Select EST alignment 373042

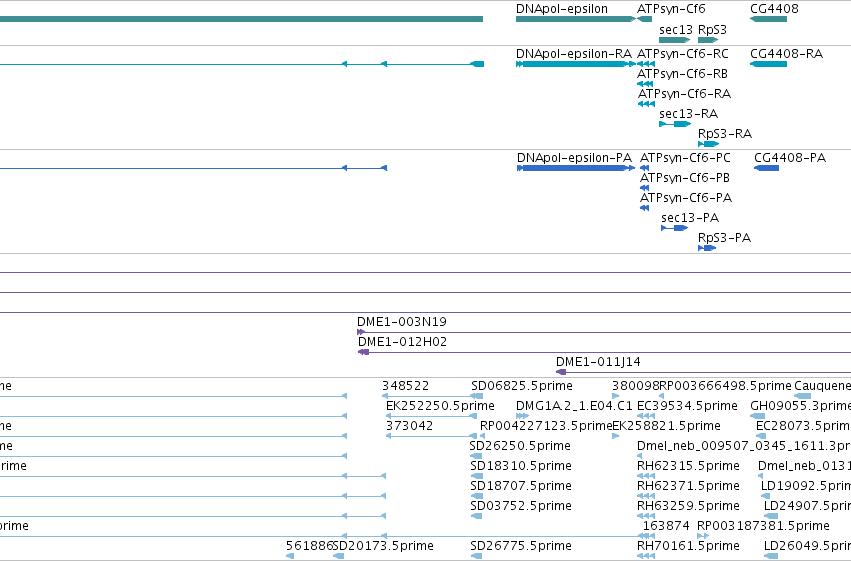431,437
